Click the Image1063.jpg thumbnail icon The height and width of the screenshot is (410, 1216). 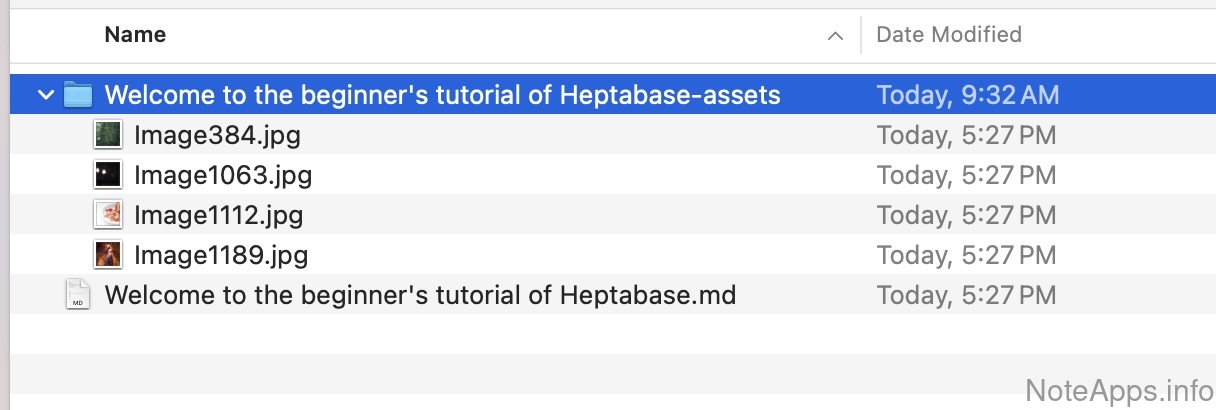pos(108,175)
